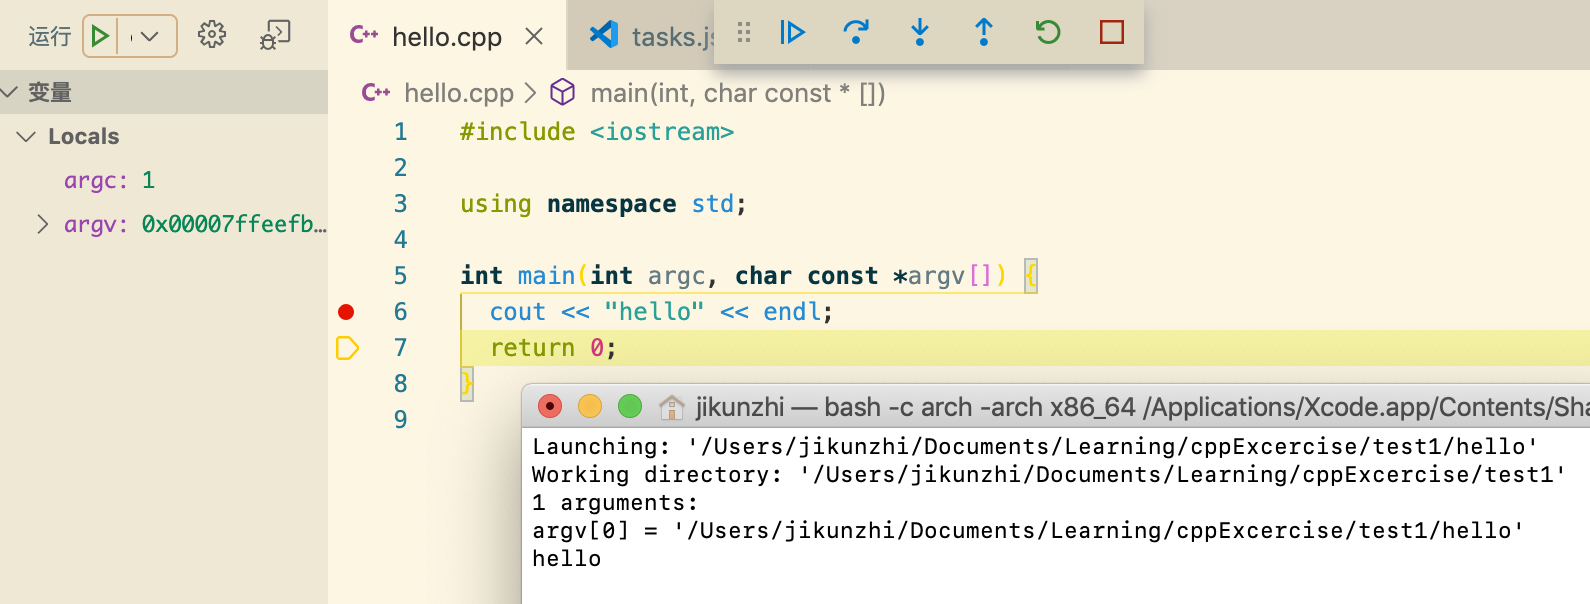Click the C++ file icon in breadcrumb
The height and width of the screenshot is (604, 1590).
[376, 93]
